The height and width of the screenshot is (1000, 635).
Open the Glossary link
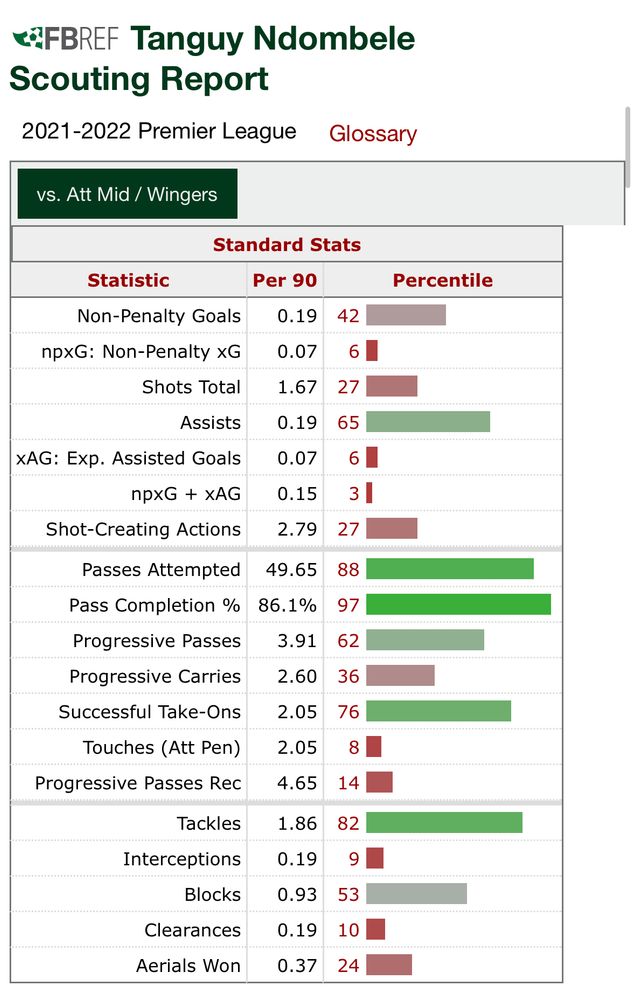coord(372,134)
